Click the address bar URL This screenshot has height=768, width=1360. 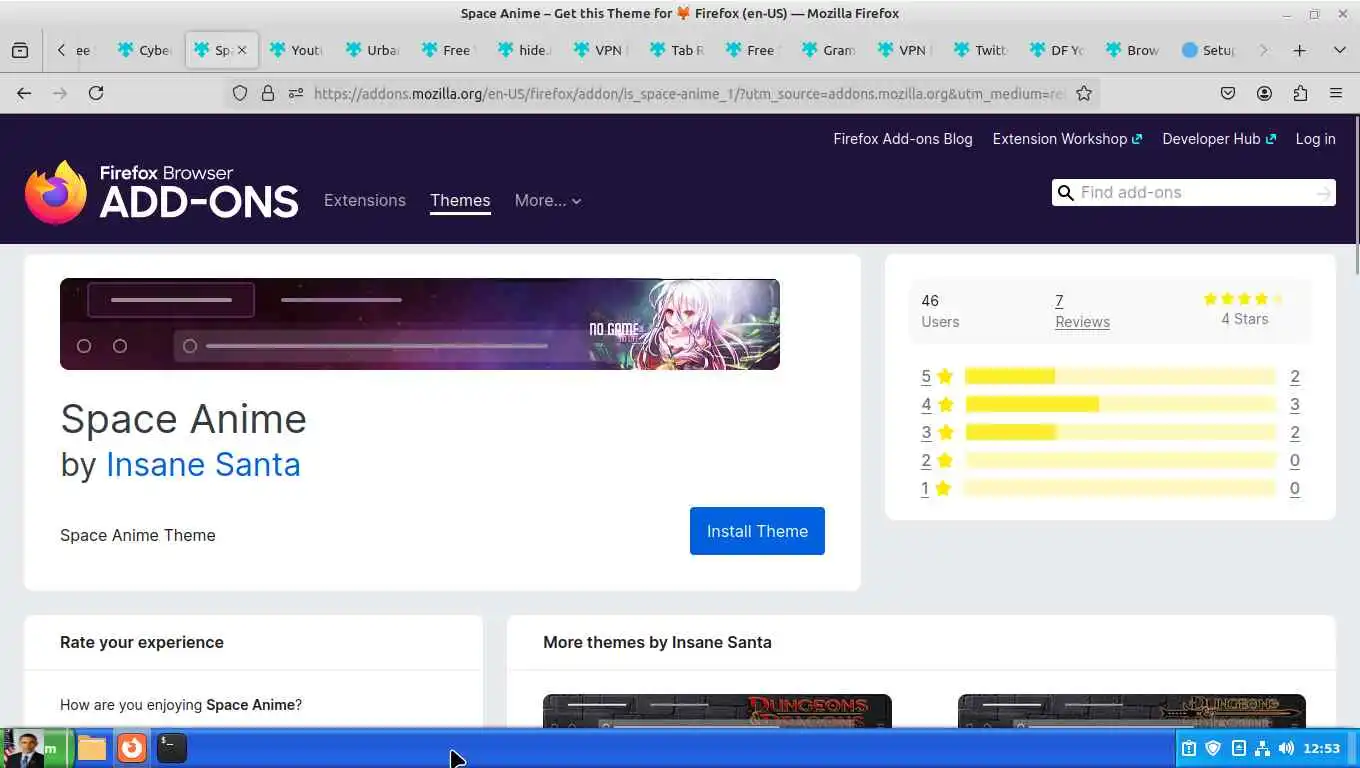690,93
